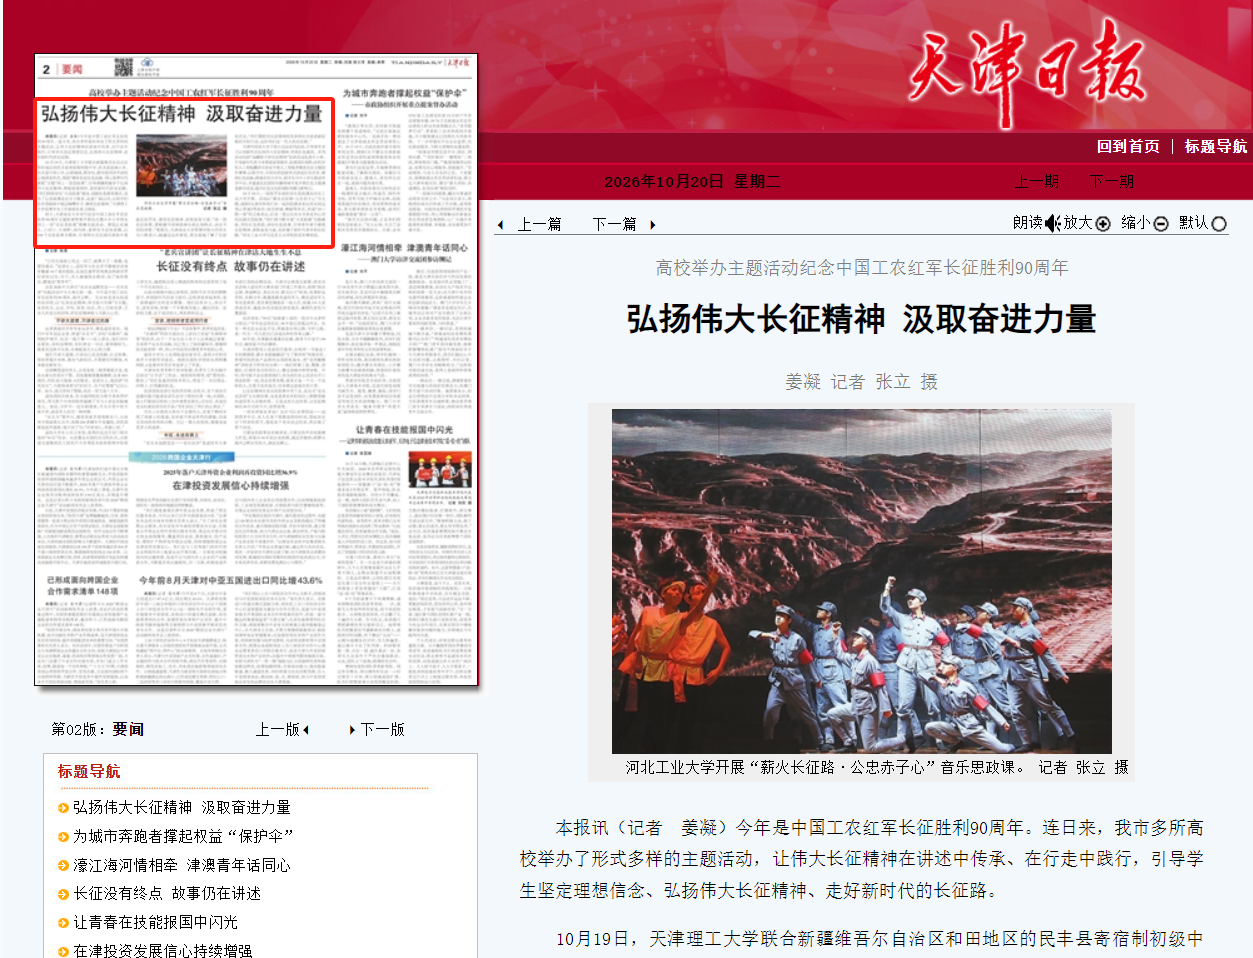Click the highlighted 弘扬伟大长征精神 article on page thumbnail

coord(184,173)
